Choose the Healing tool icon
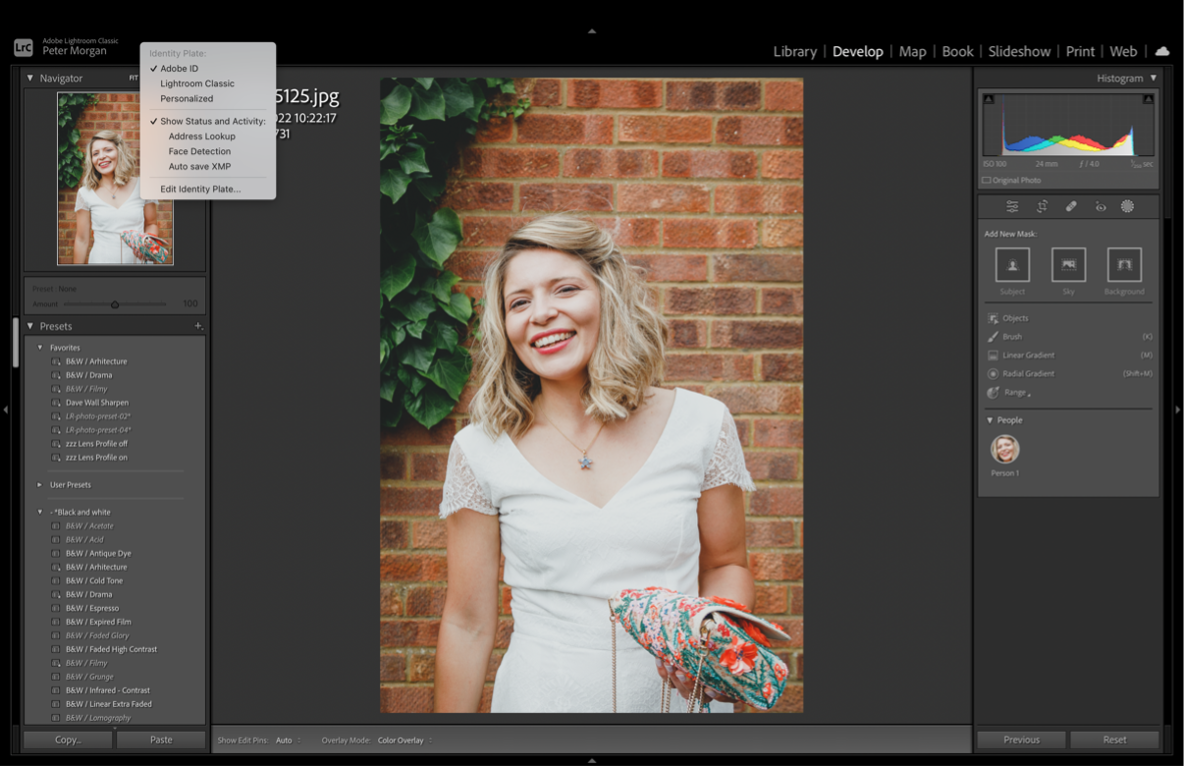The image size is (1188, 770). [1071, 207]
